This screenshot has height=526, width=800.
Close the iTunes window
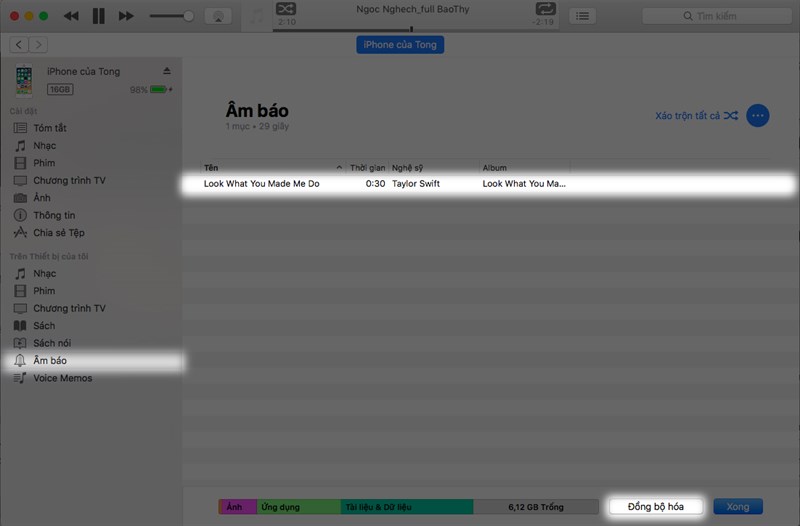14,16
